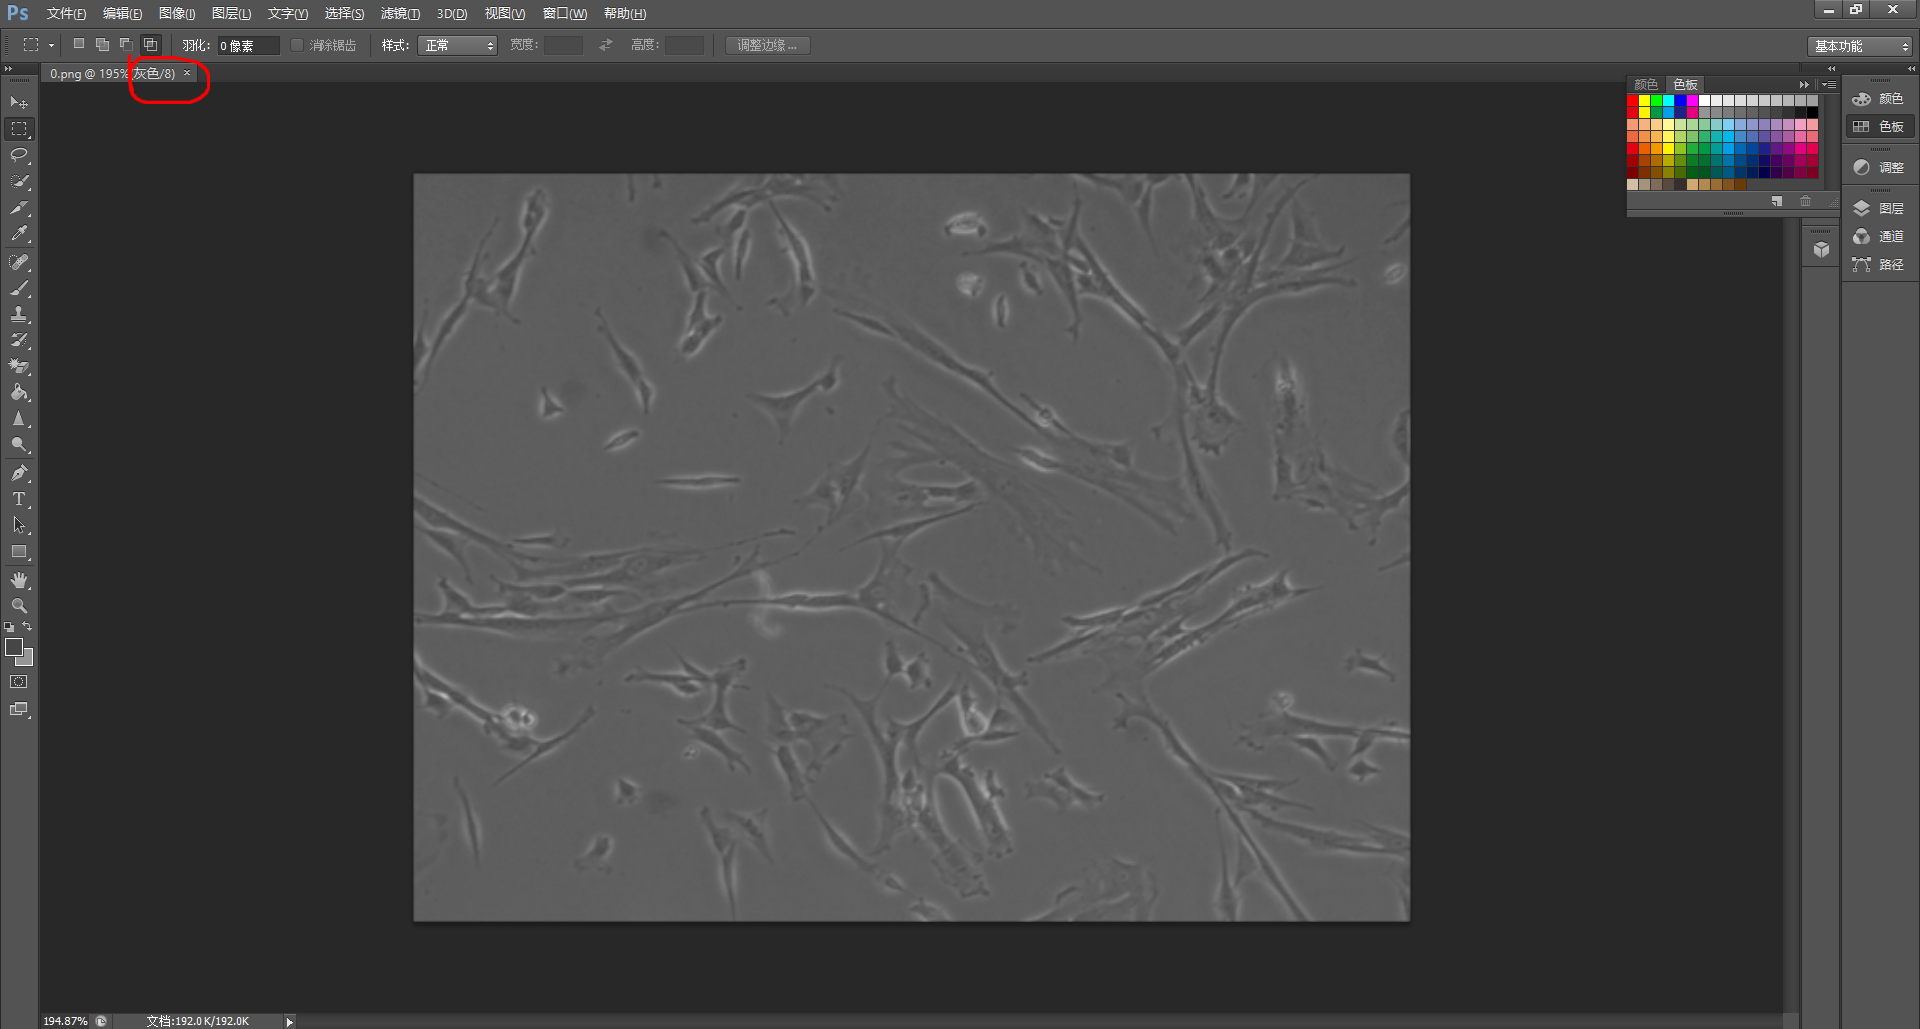Toggle the subtract from selection mode

coord(124,44)
